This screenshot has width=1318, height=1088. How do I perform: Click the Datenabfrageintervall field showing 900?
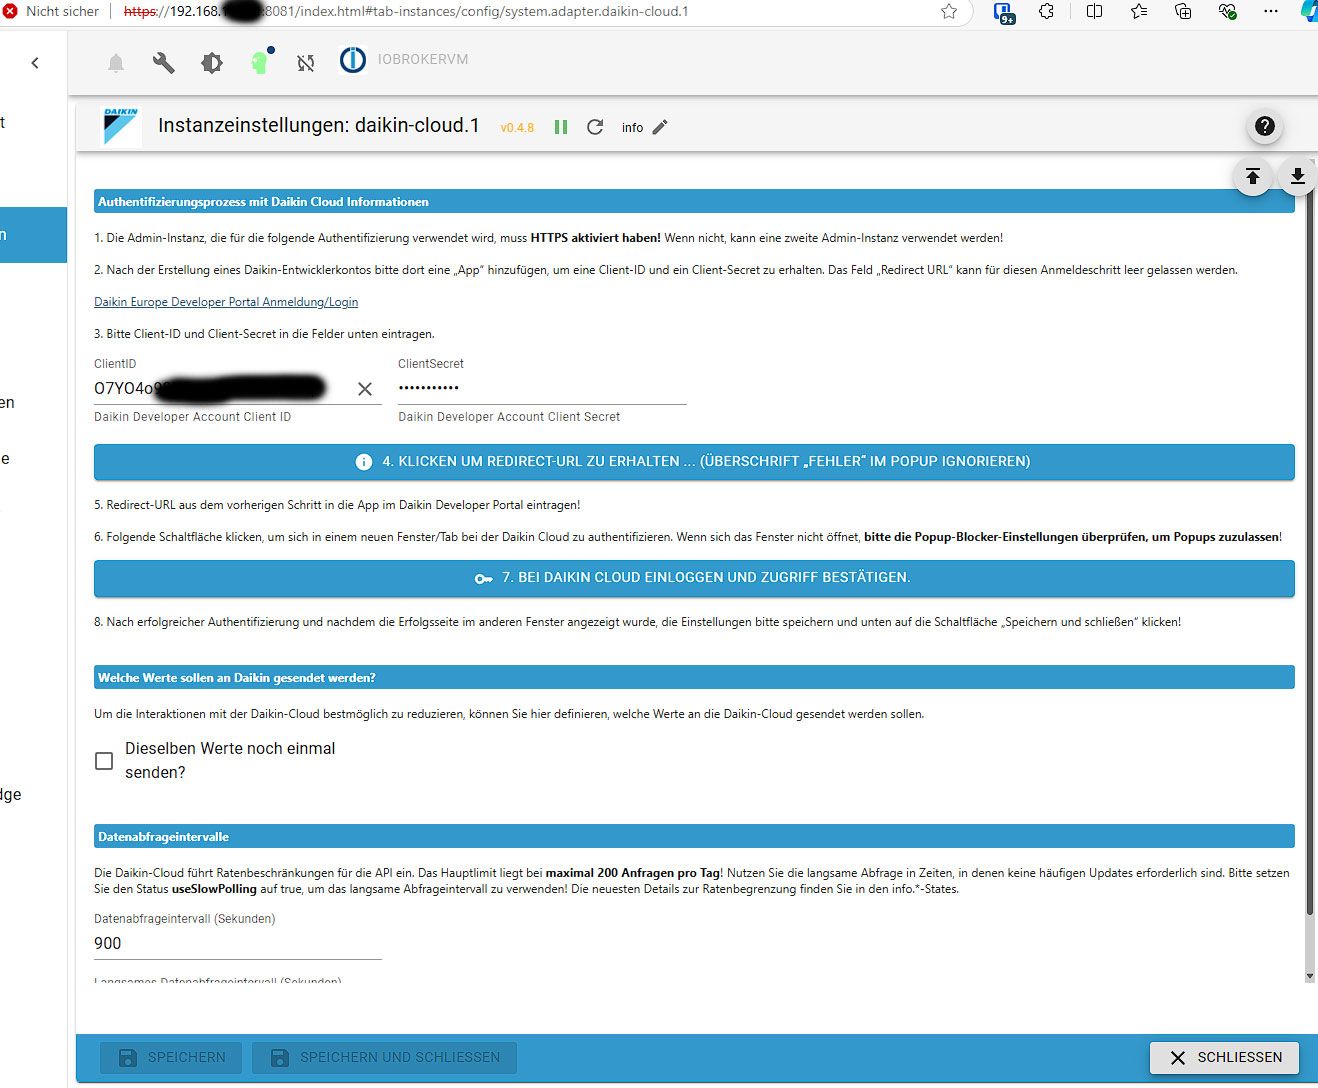pos(238,943)
